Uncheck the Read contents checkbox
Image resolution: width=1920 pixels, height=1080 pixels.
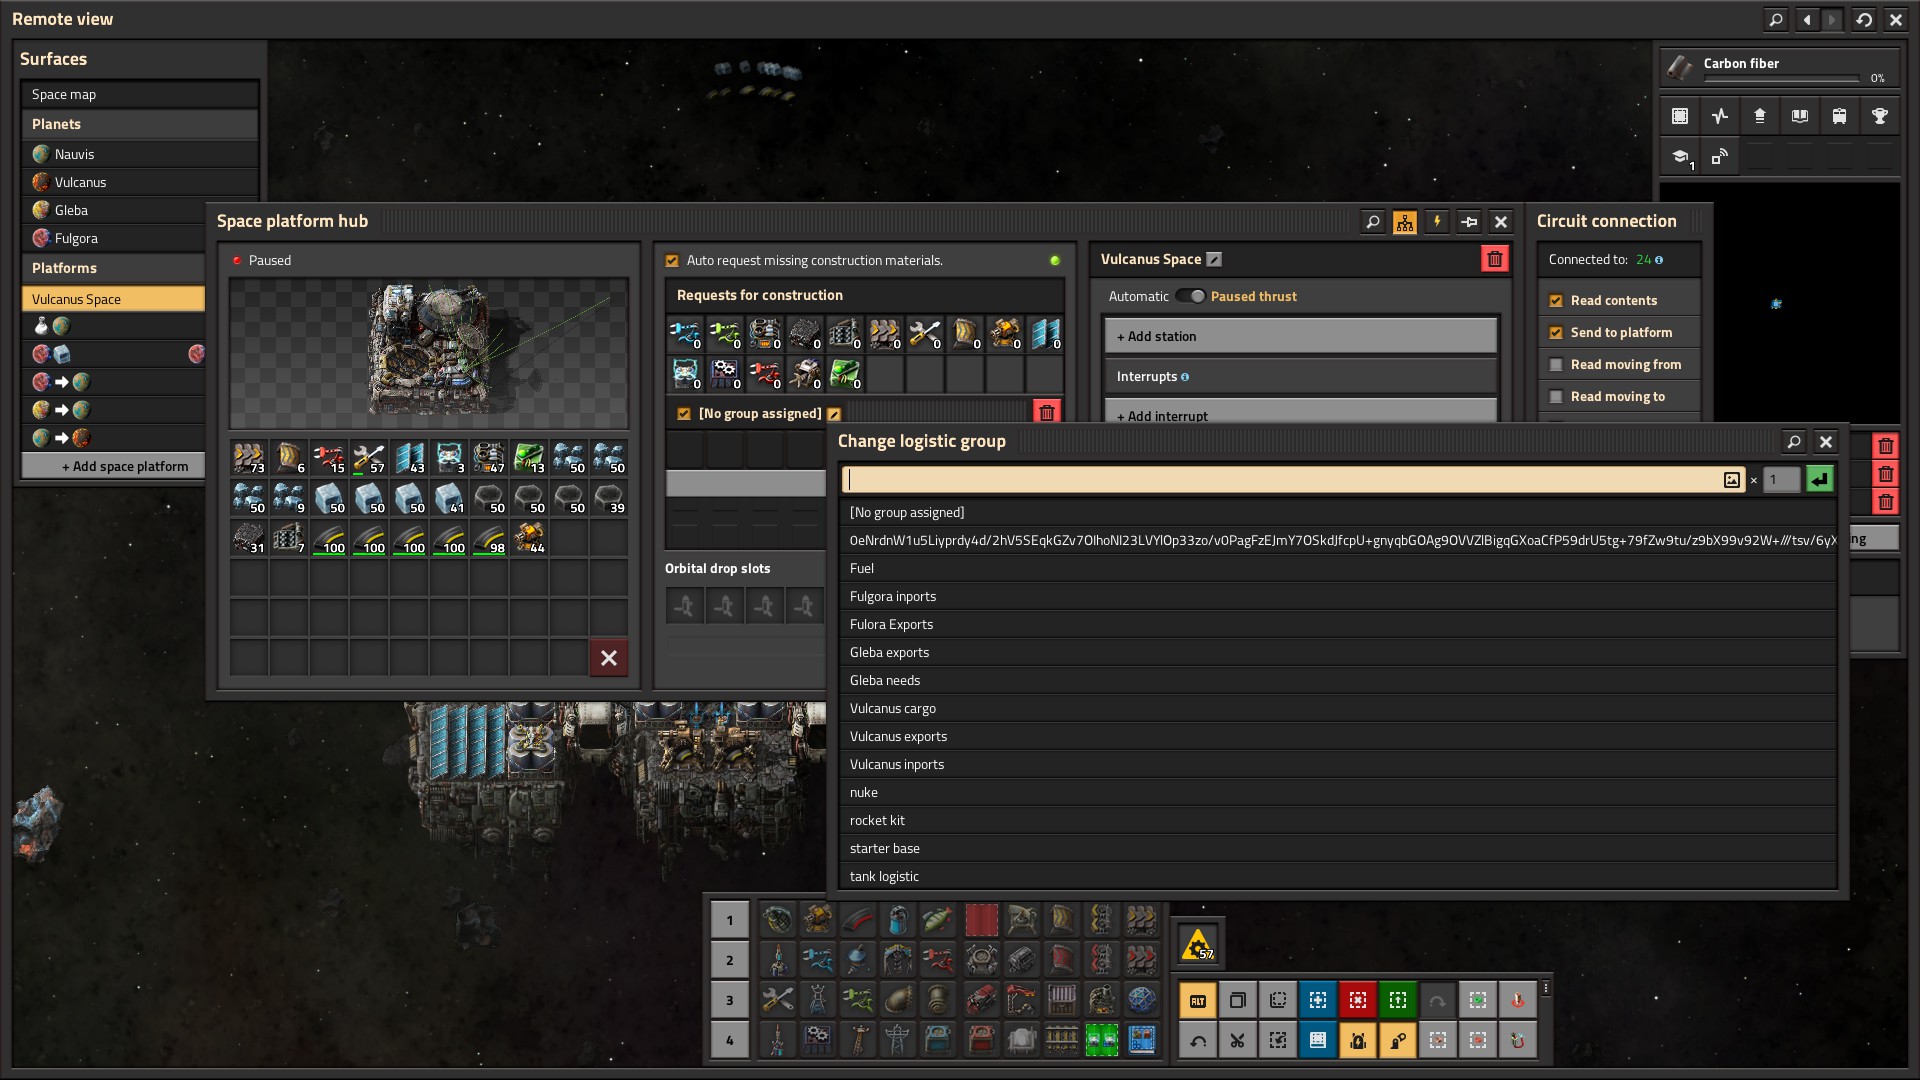tap(1556, 301)
